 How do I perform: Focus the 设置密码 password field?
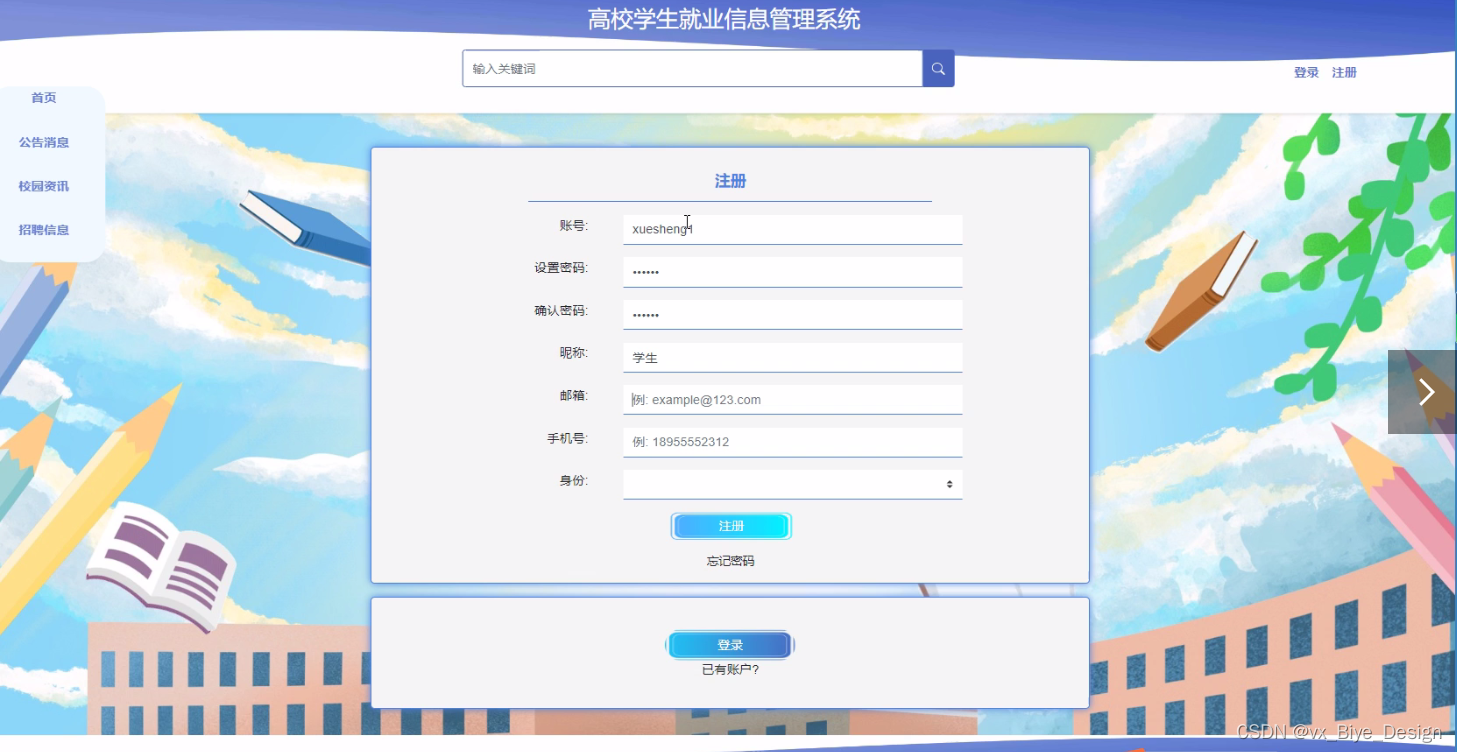tap(792, 272)
